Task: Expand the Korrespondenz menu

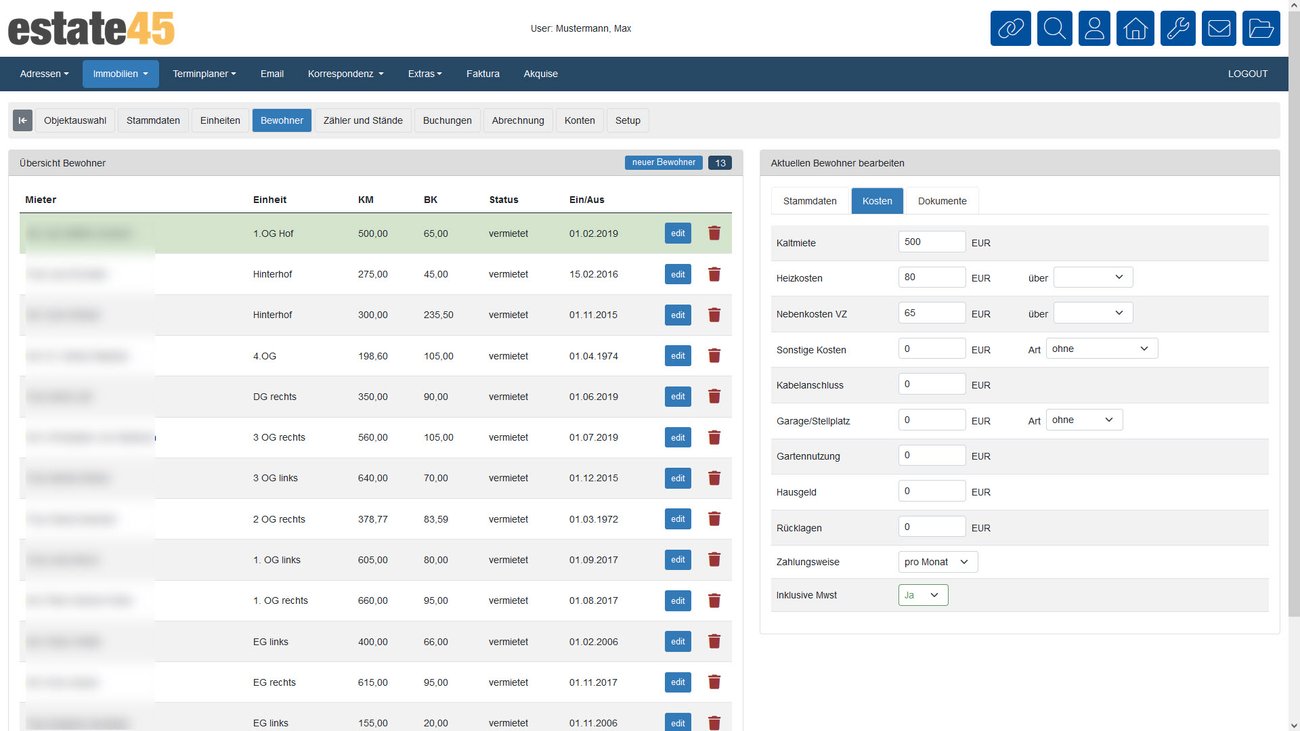Action: pyautogui.click(x=345, y=74)
